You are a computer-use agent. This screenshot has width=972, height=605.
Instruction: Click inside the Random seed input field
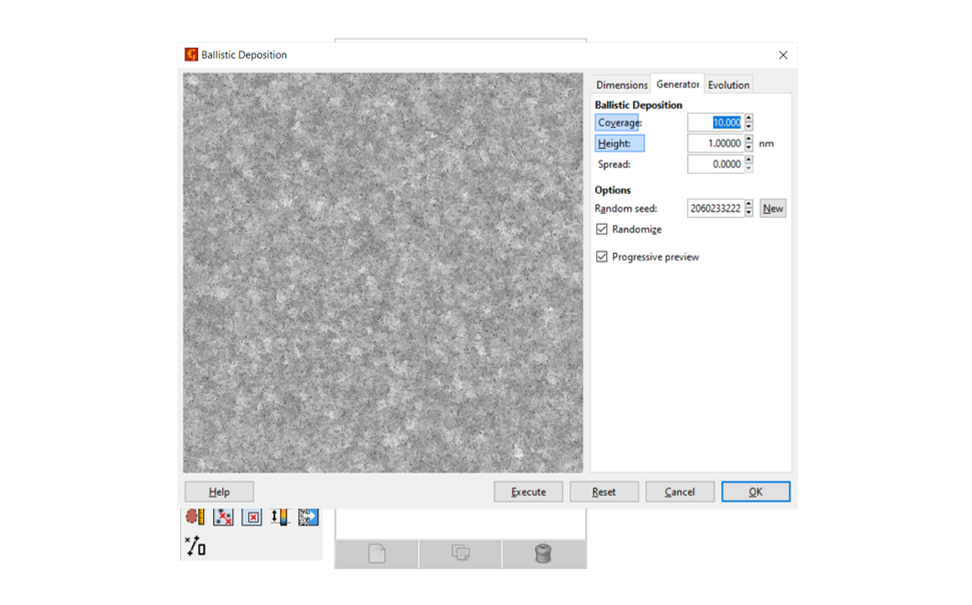point(715,208)
